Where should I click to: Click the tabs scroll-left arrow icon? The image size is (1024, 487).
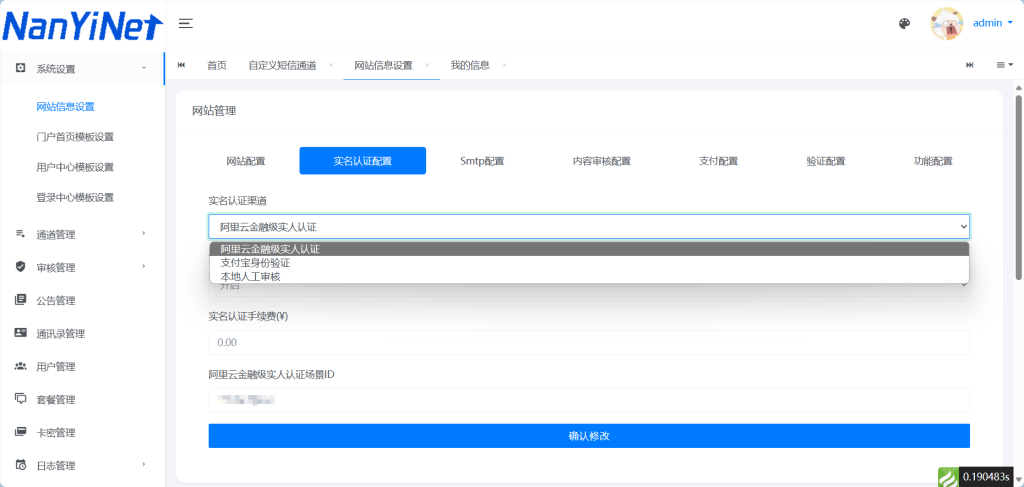182,65
